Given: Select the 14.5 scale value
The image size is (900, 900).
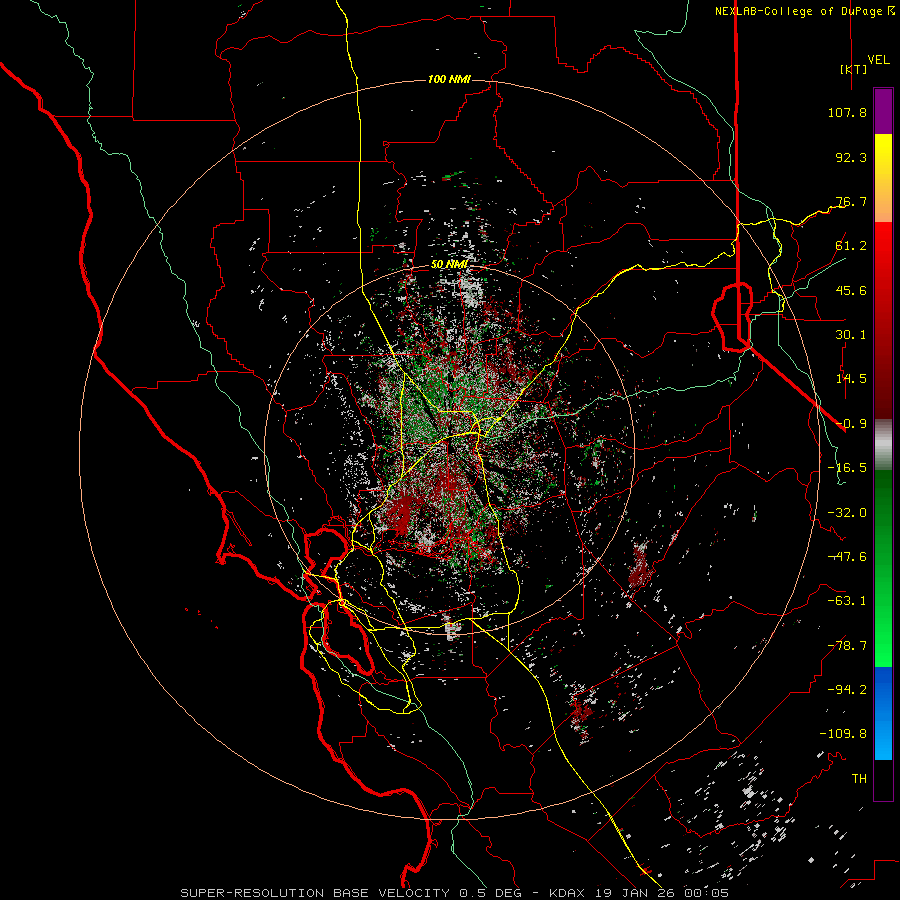Looking at the screenshot, I should pyautogui.click(x=851, y=379).
